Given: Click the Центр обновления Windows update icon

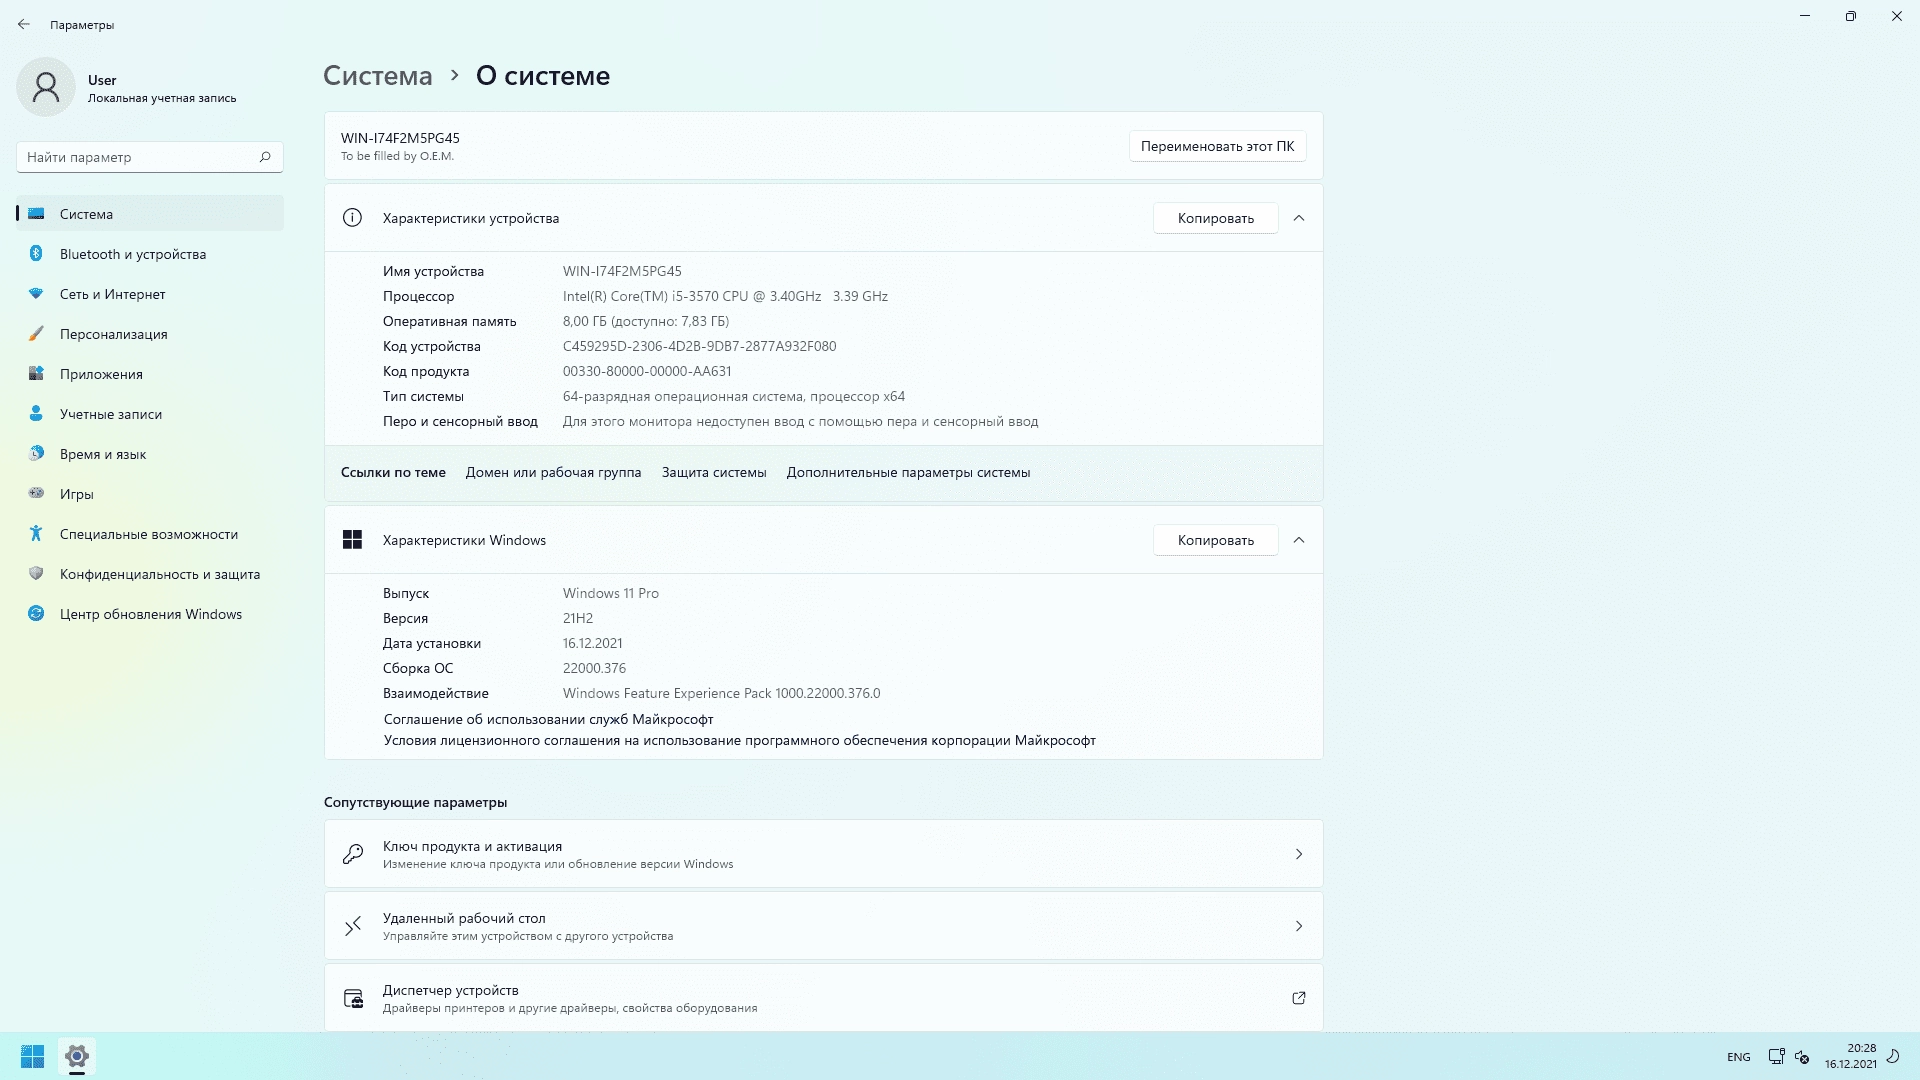Looking at the screenshot, I should [x=36, y=613].
